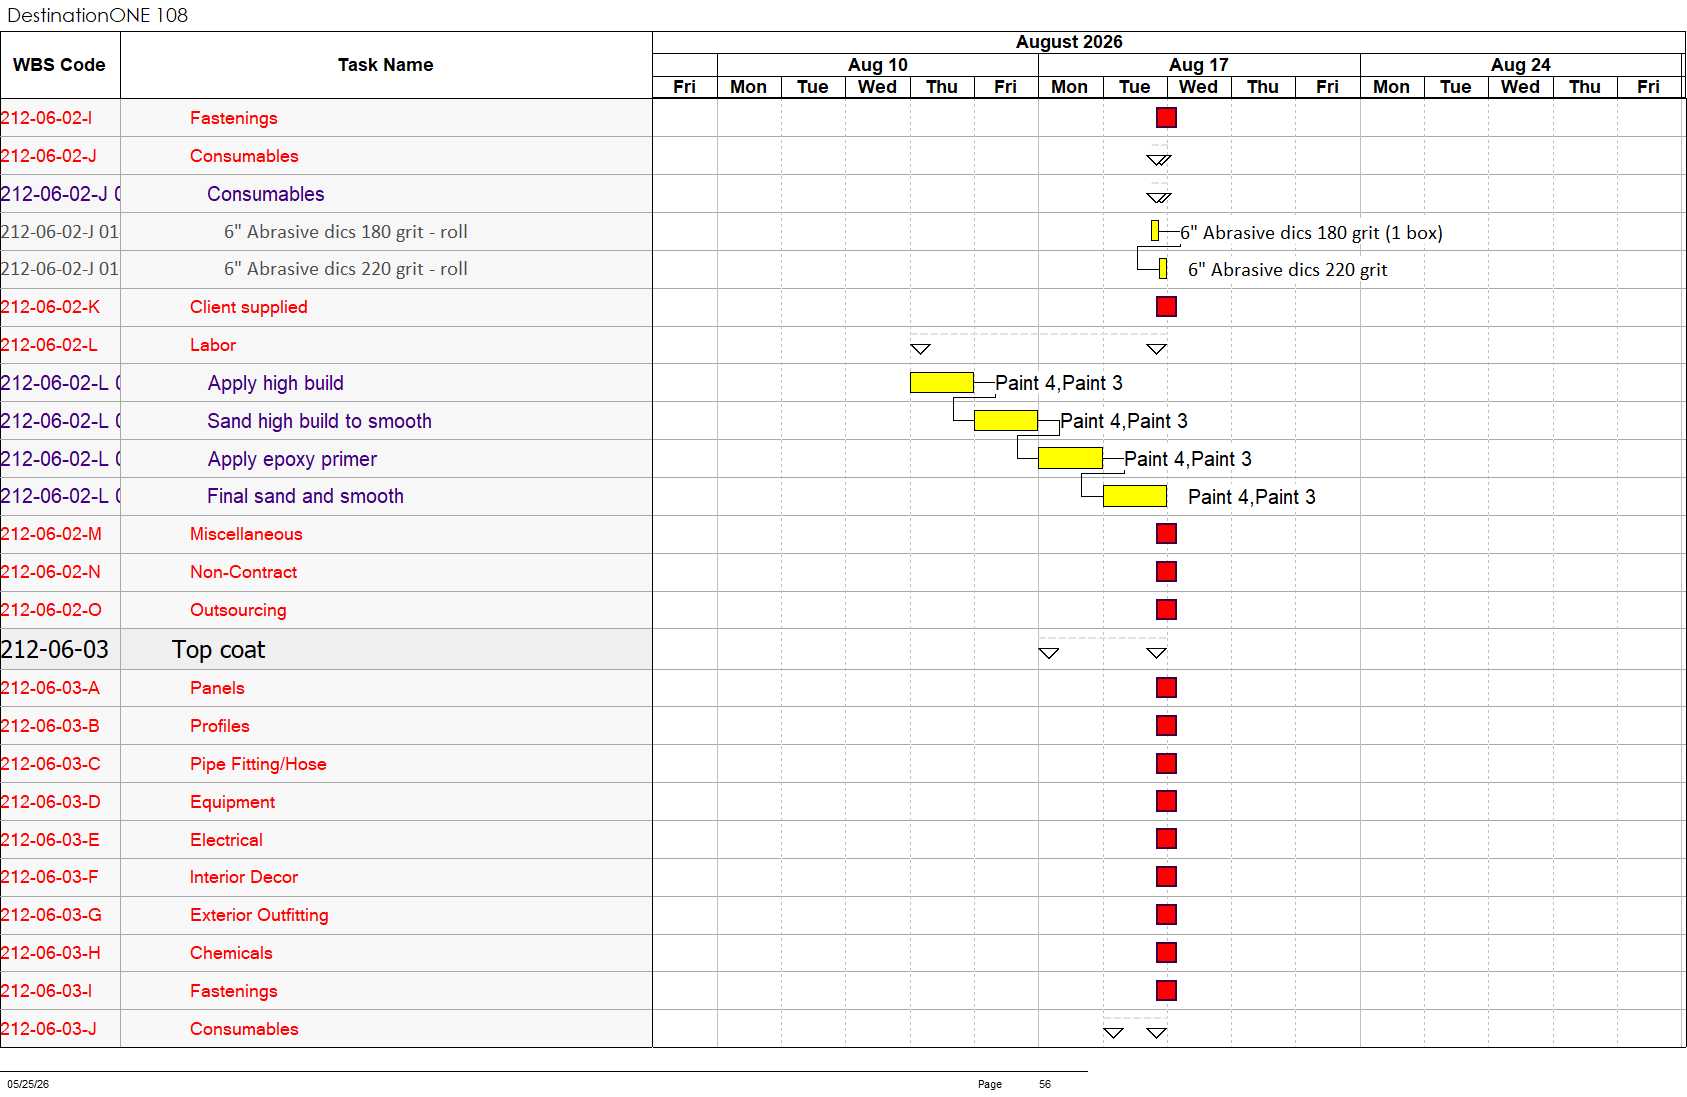Click the end triangle in the 212-06-03-J Consumables row
This screenshot has height=1097, width=1687.
(1156, 1033)
